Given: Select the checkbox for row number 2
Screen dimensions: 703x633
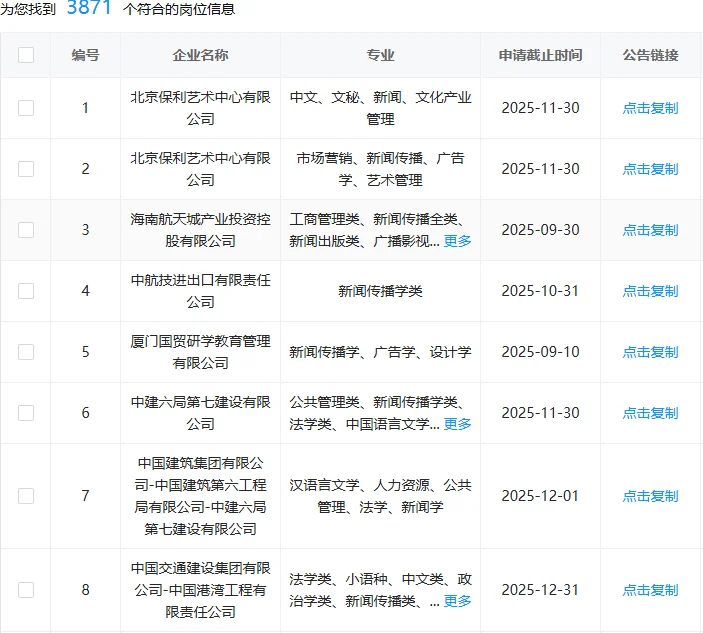Looking at the screenshot, I should click(26, 169).
